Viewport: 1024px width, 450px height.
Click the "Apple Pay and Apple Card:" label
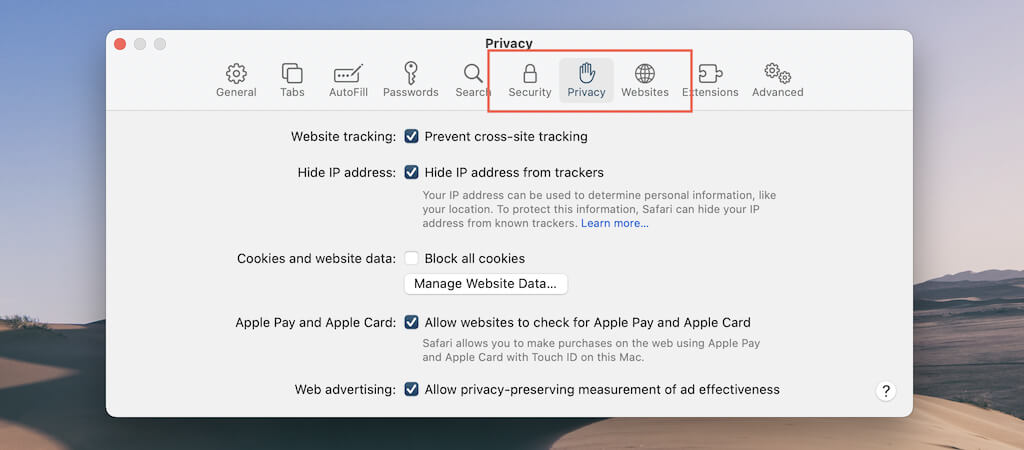point(316,322)
